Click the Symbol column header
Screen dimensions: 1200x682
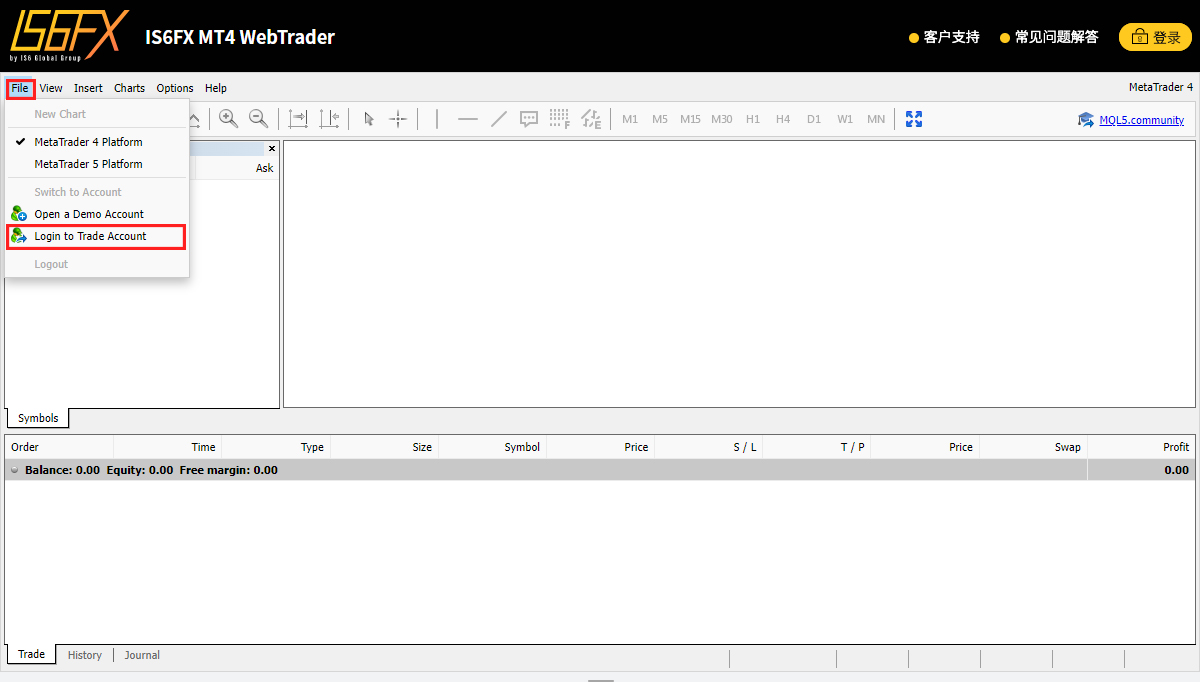pyautogui.click(x=492, y=447)
